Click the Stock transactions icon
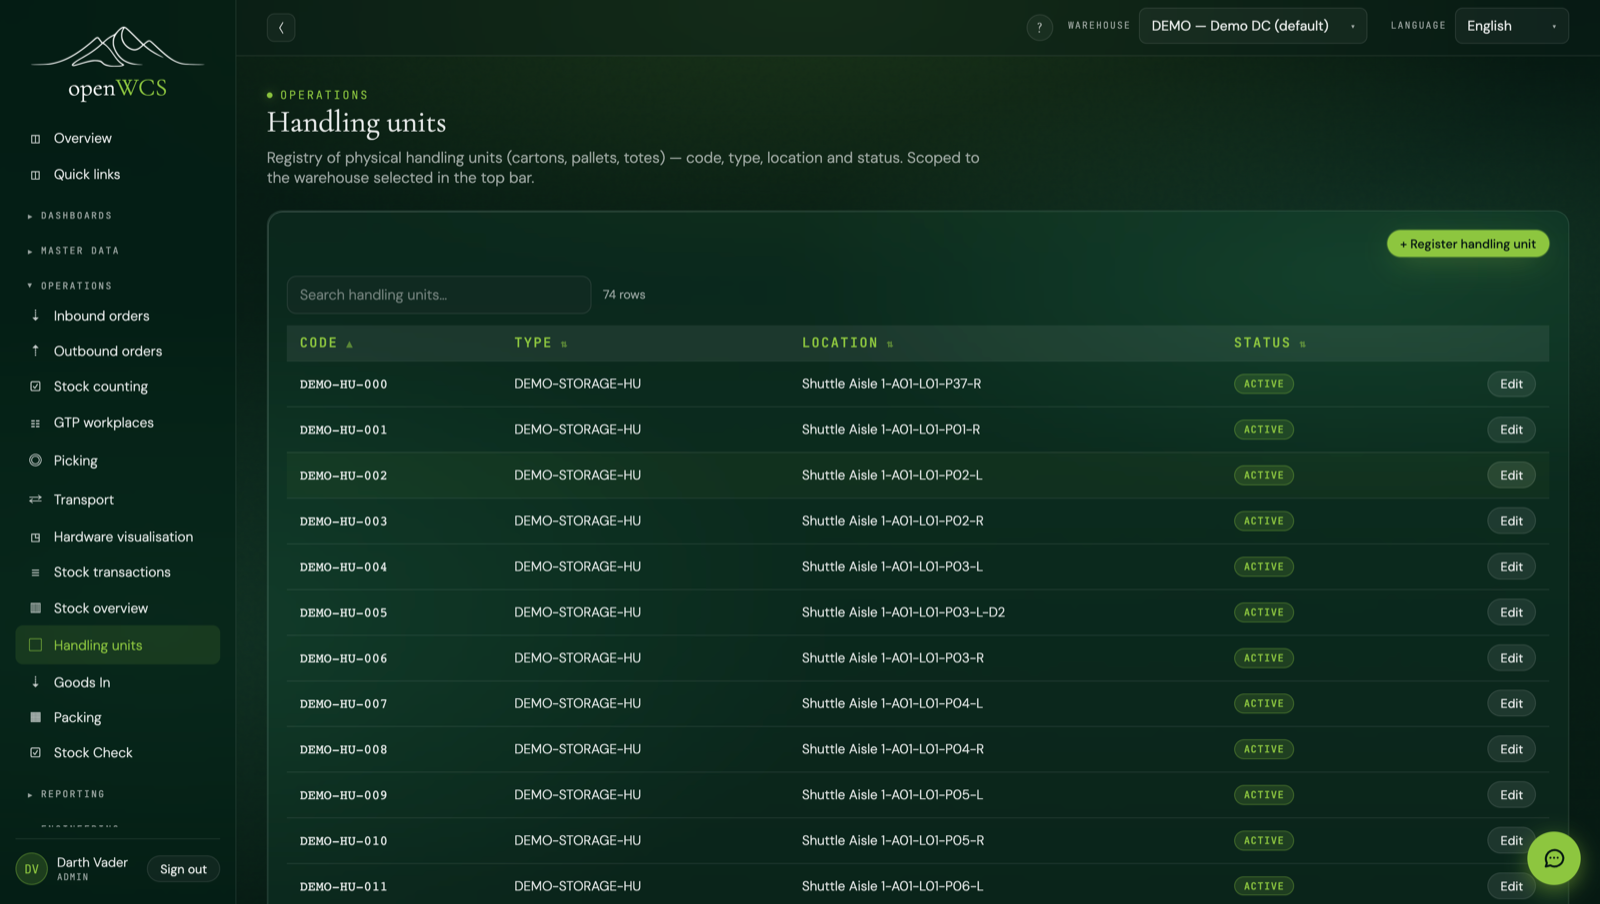 [35, 572]
